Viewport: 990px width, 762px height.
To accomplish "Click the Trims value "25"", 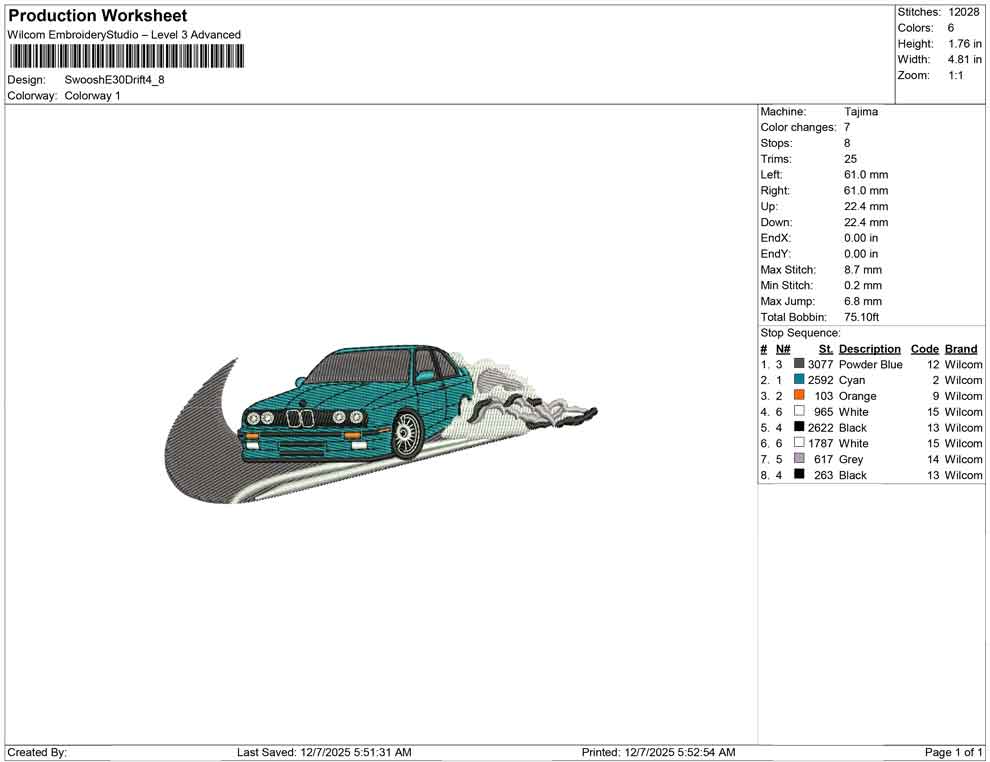I will coord(850,158).
